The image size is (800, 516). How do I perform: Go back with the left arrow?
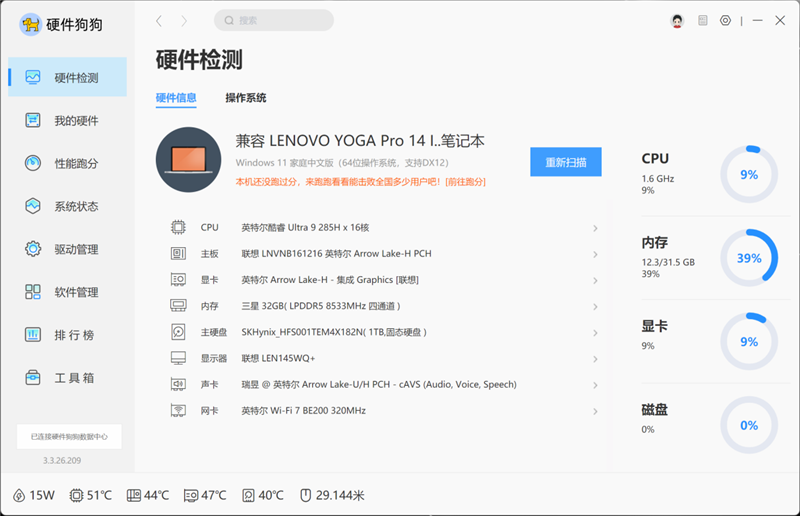click(x=159, y=21)
